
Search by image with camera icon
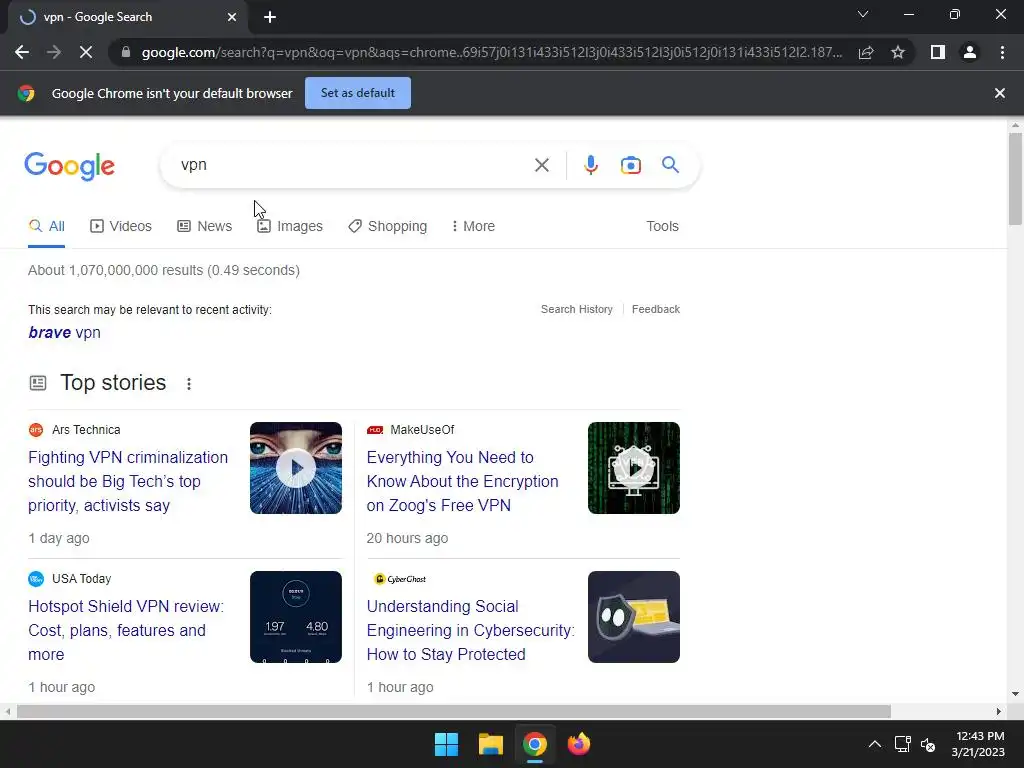point(630,165)
